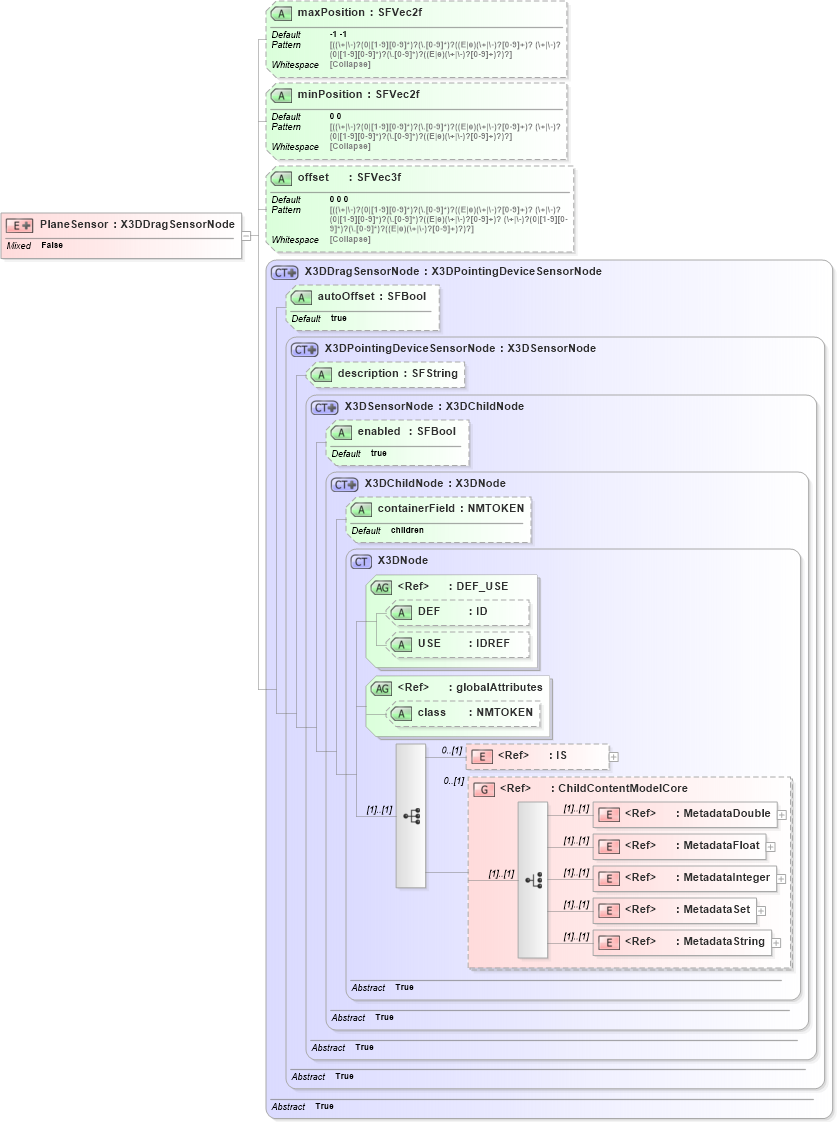Click the DEF_USE attribute group AG icon
Screen dimensions: 837x1122
[x=382, y=587]
